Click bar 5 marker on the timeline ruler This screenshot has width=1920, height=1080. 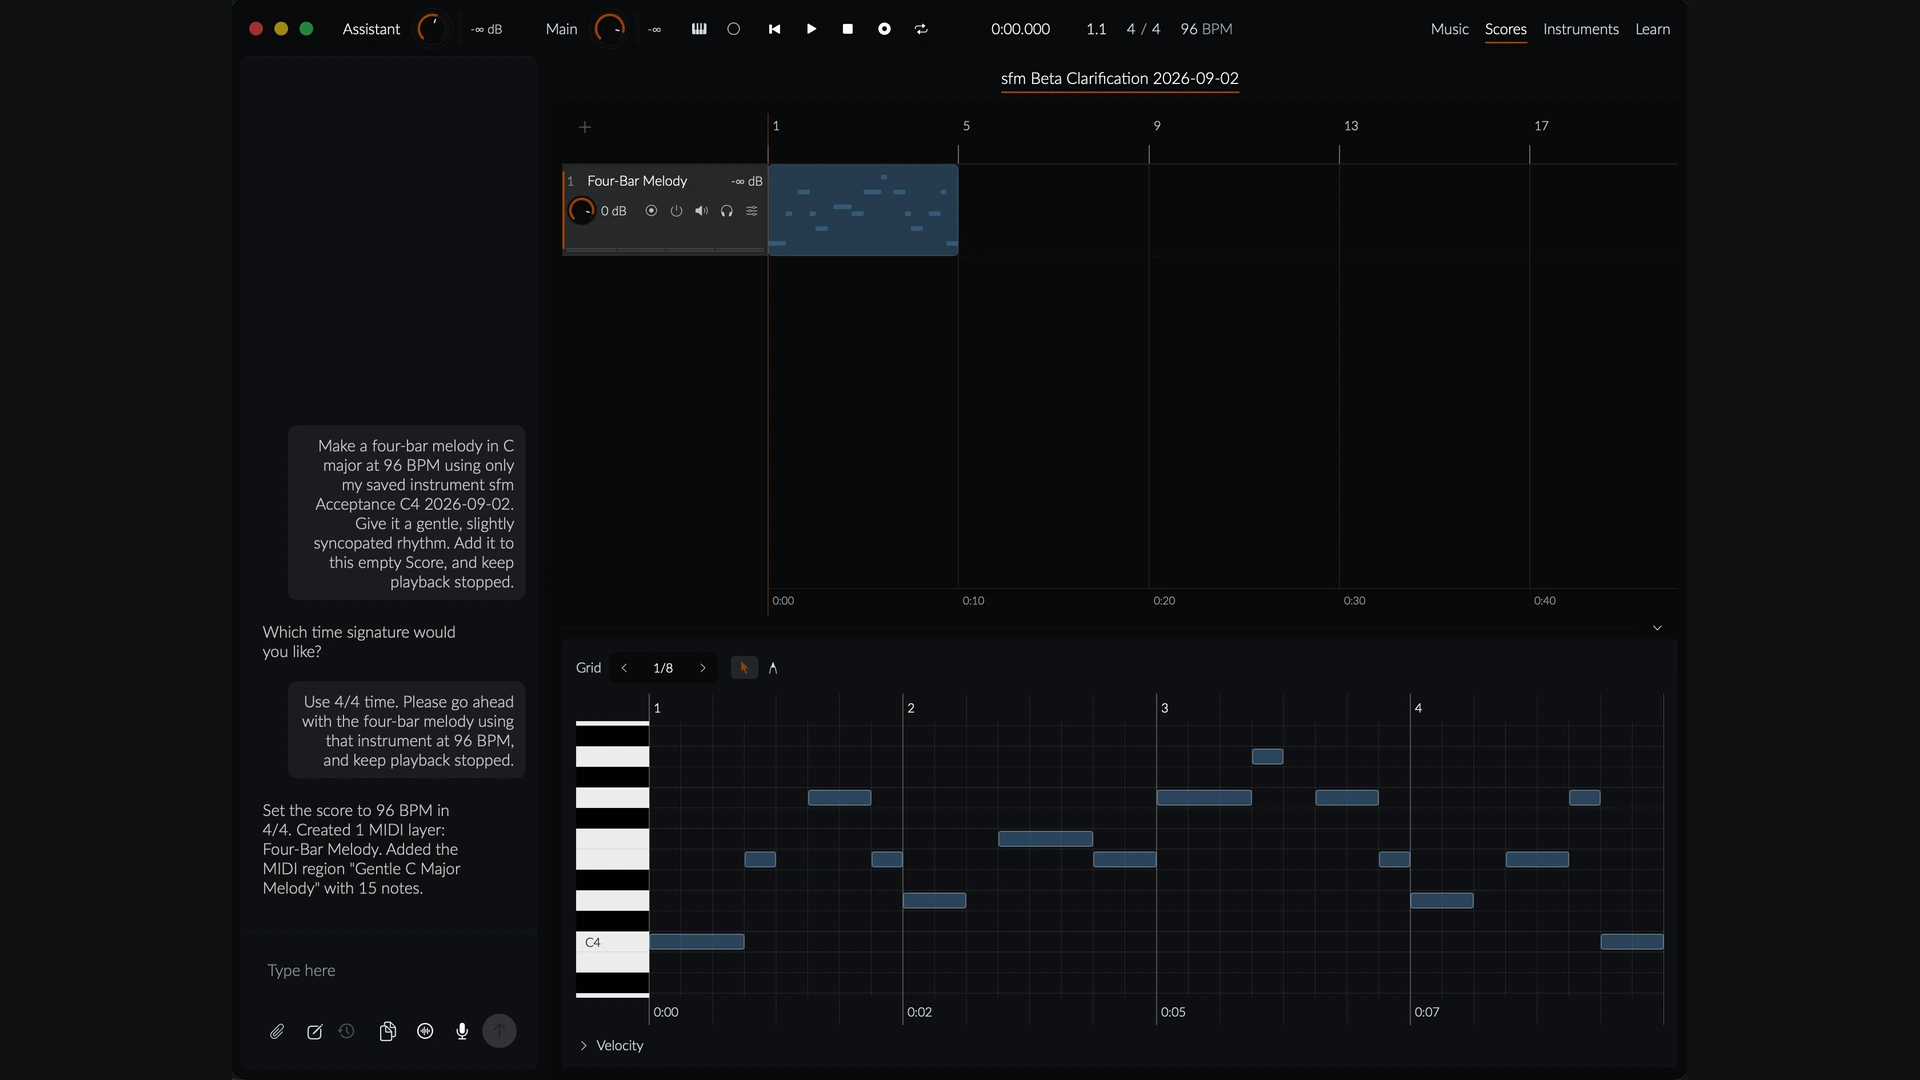(x=966, y=126)
